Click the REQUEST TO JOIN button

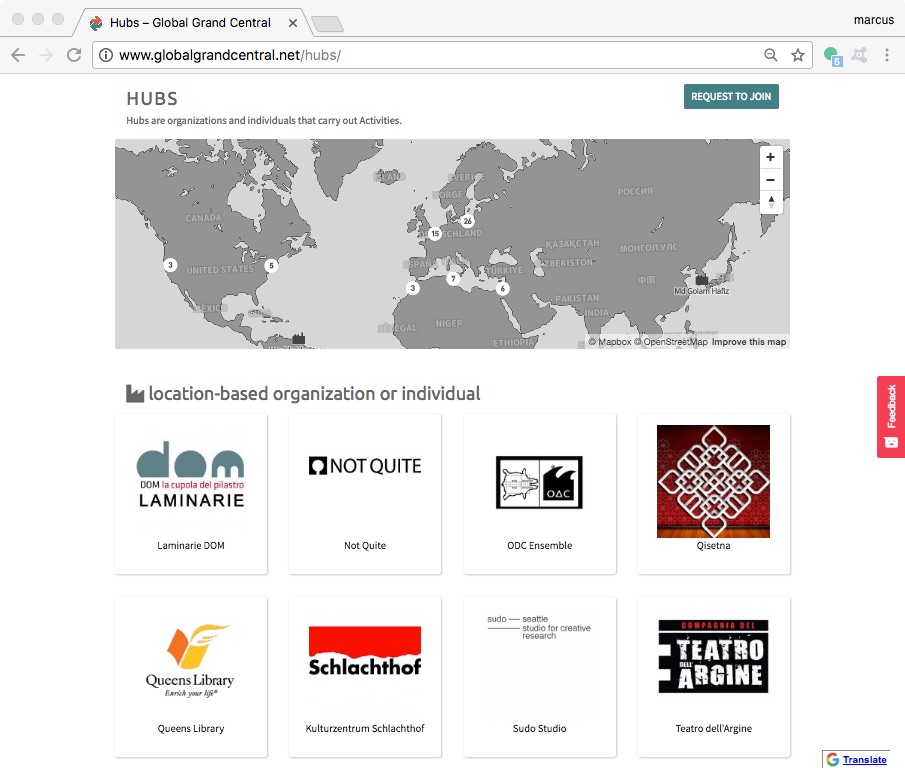[731, 96]
